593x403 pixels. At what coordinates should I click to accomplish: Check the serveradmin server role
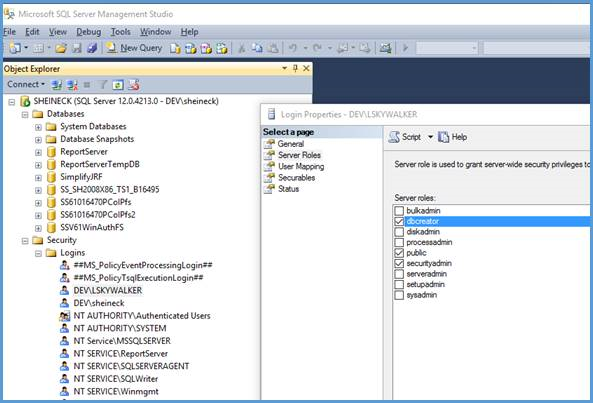399,274
